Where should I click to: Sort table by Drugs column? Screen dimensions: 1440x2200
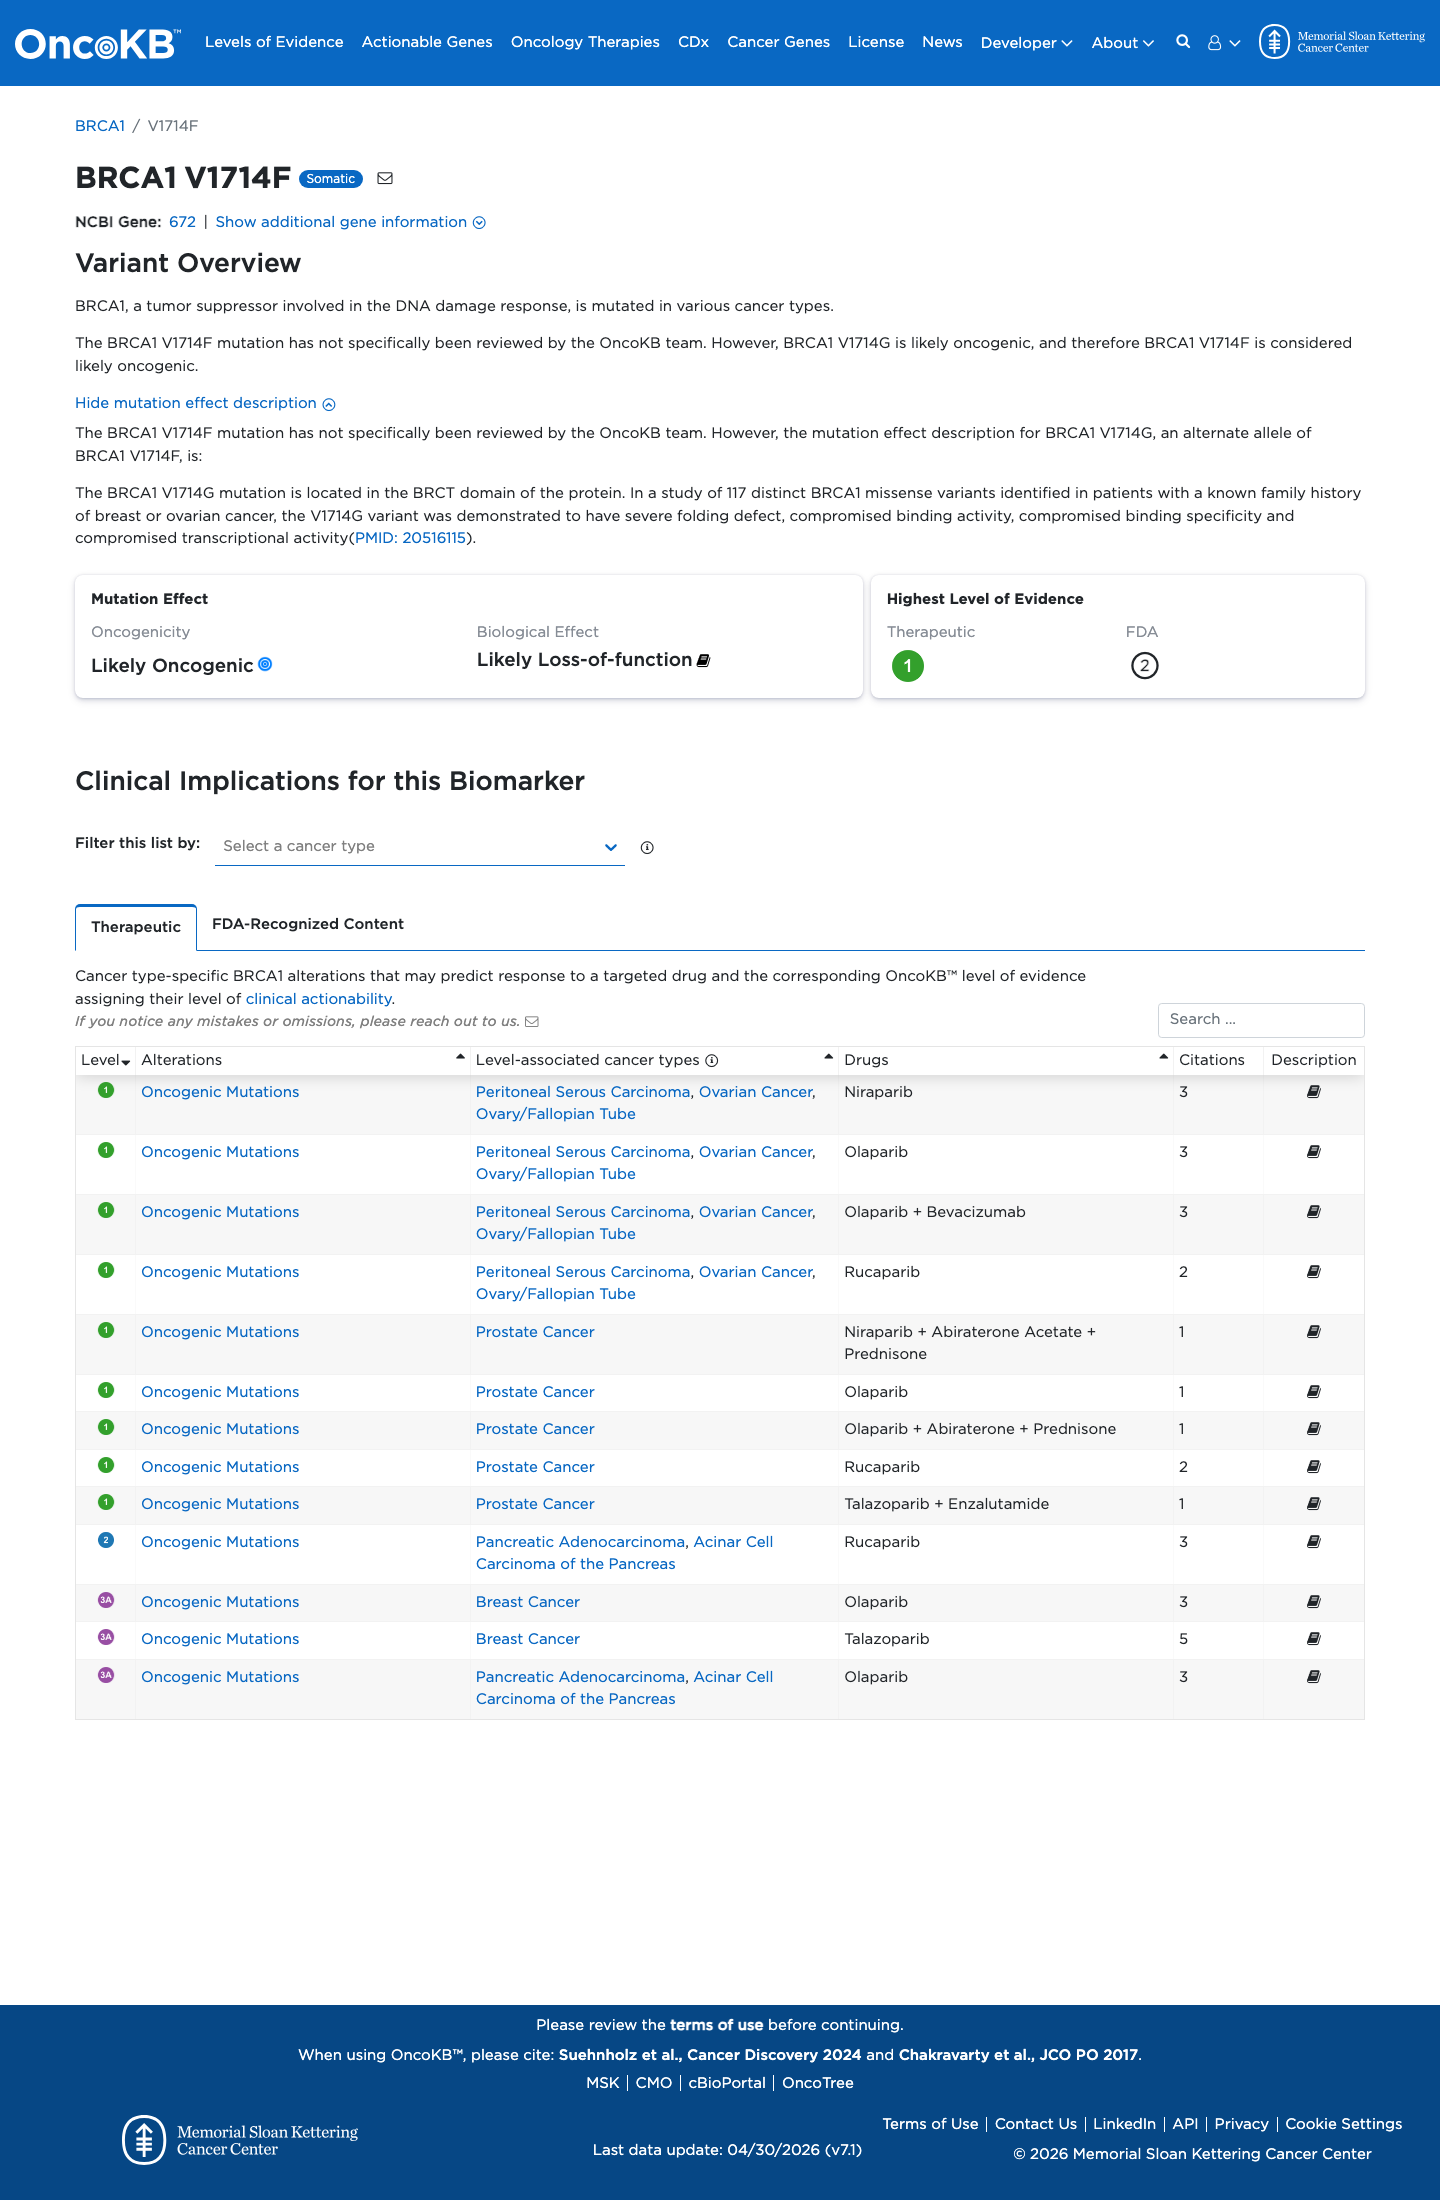(1005, 1060)
